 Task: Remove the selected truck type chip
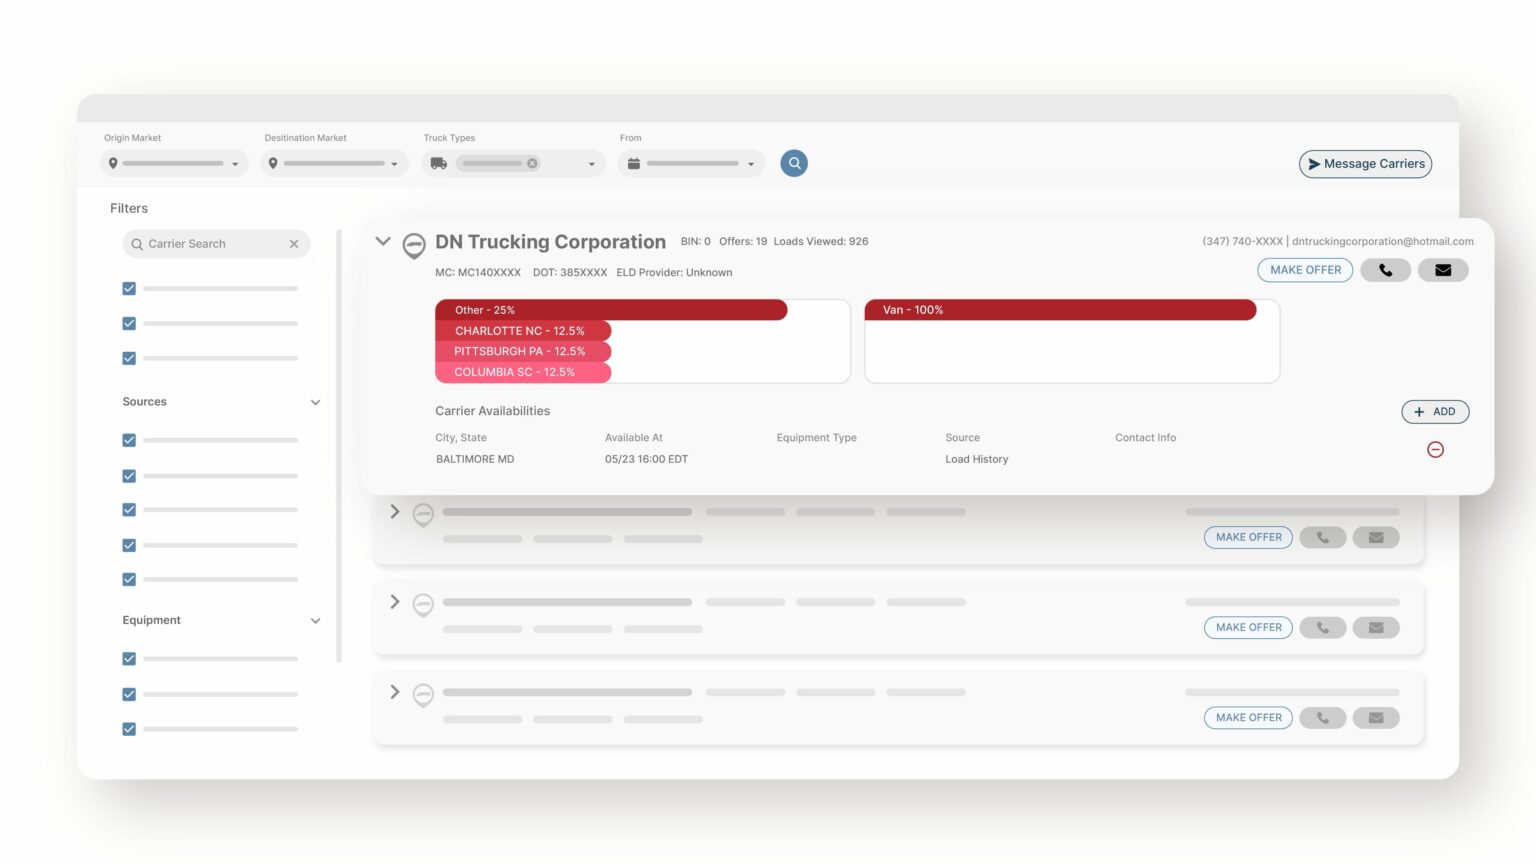pyautogui.click(x=532, y=163)
